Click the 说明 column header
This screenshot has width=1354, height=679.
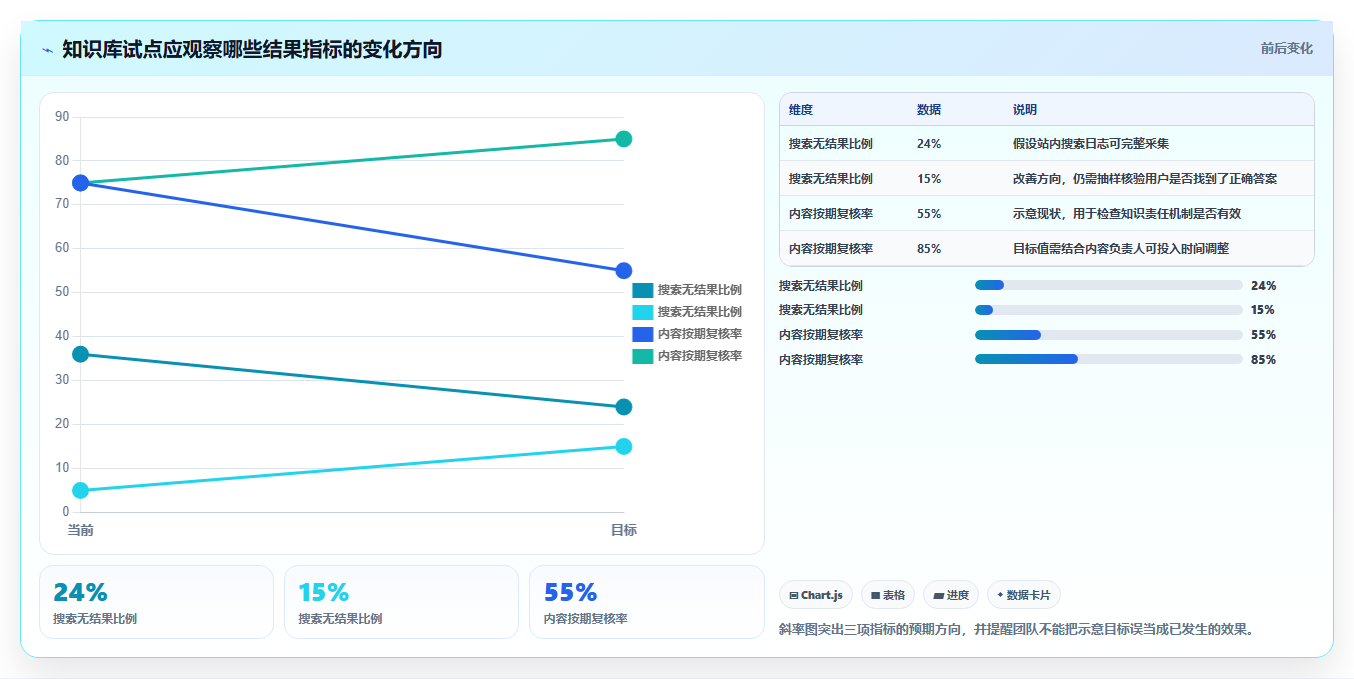pyautogui.click(x=1025, y=110)
